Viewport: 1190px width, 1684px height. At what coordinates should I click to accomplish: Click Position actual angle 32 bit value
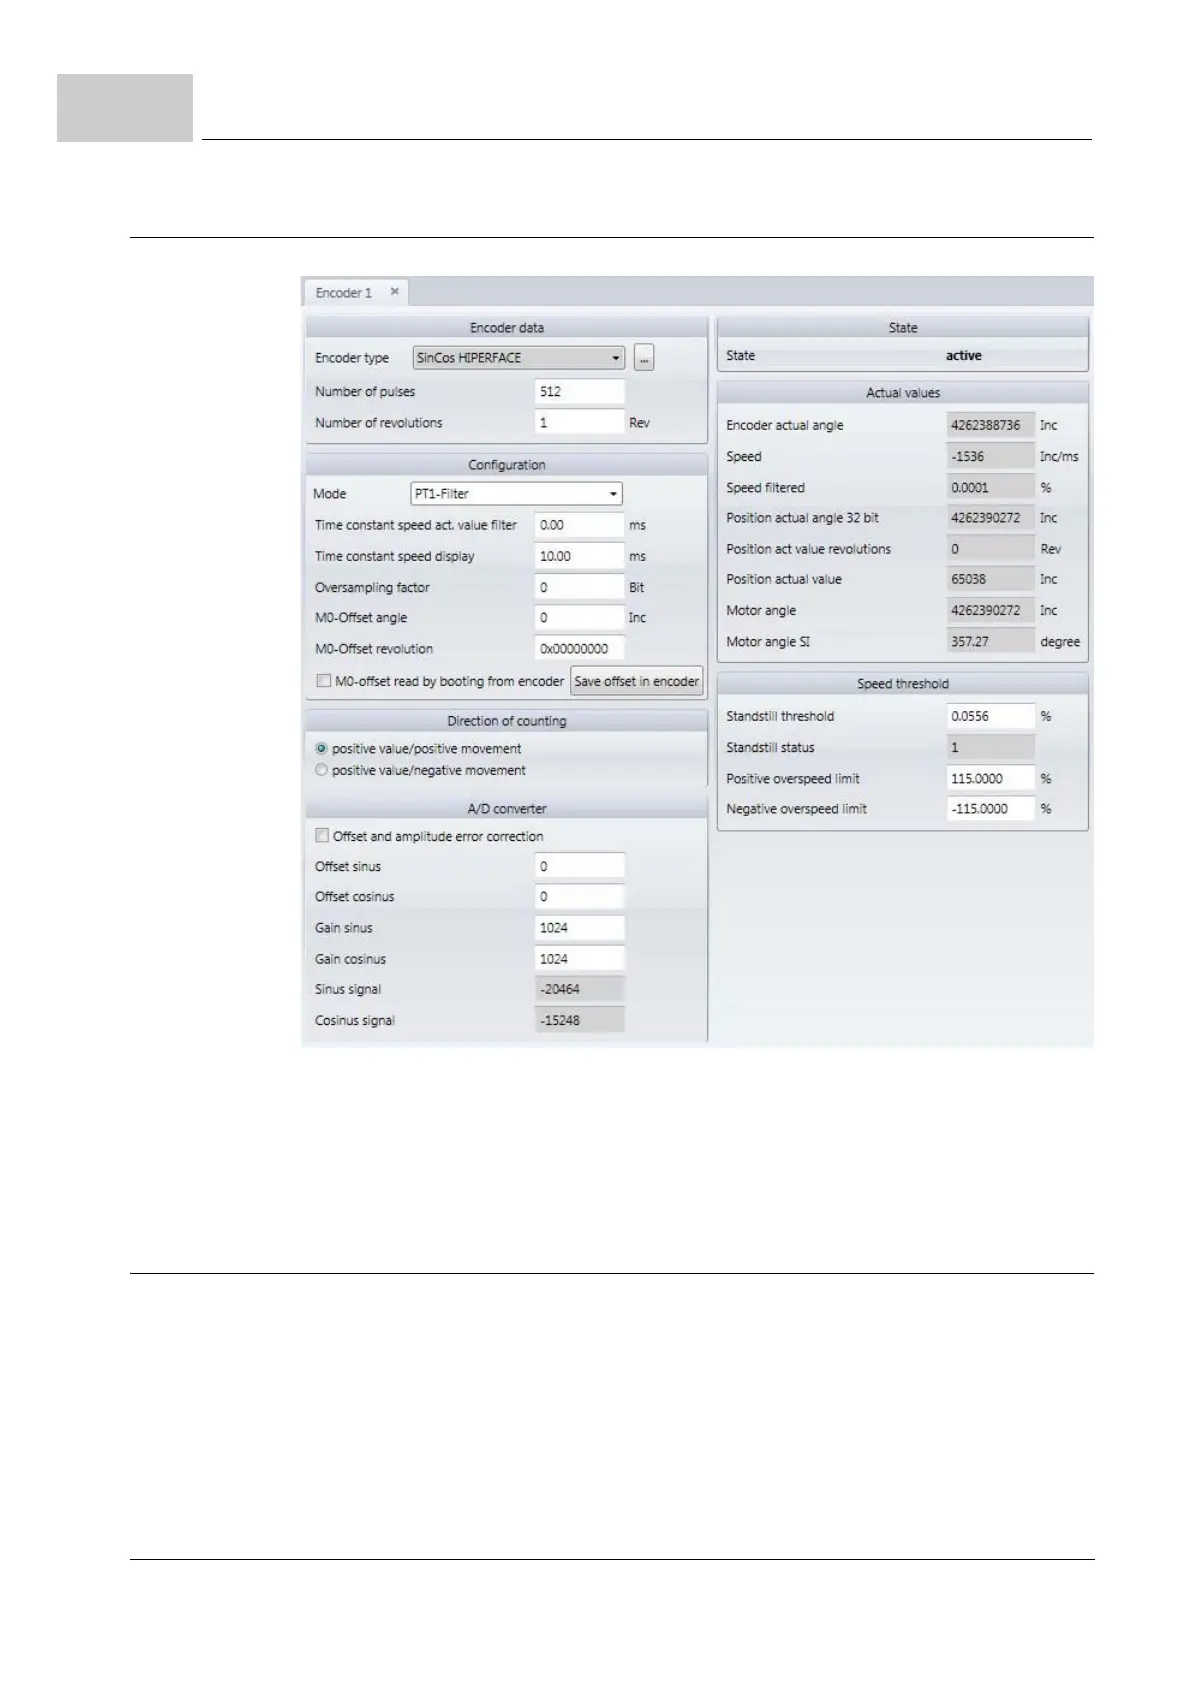[x=991, y=518]
